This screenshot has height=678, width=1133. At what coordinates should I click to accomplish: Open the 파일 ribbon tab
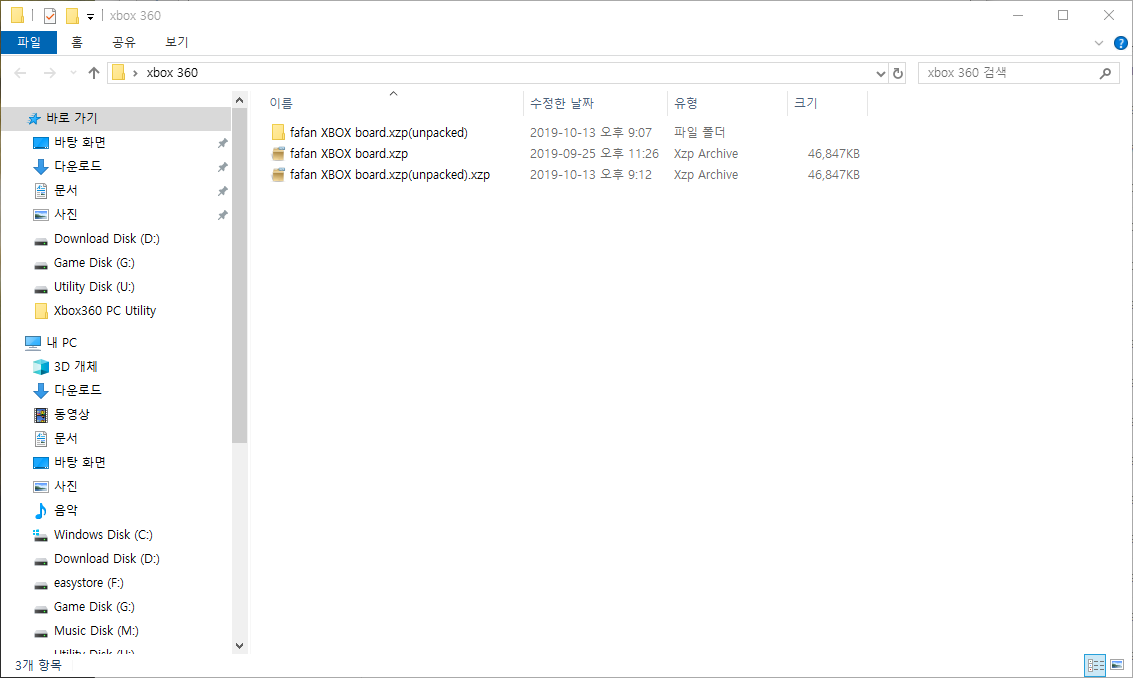point(29,43)
